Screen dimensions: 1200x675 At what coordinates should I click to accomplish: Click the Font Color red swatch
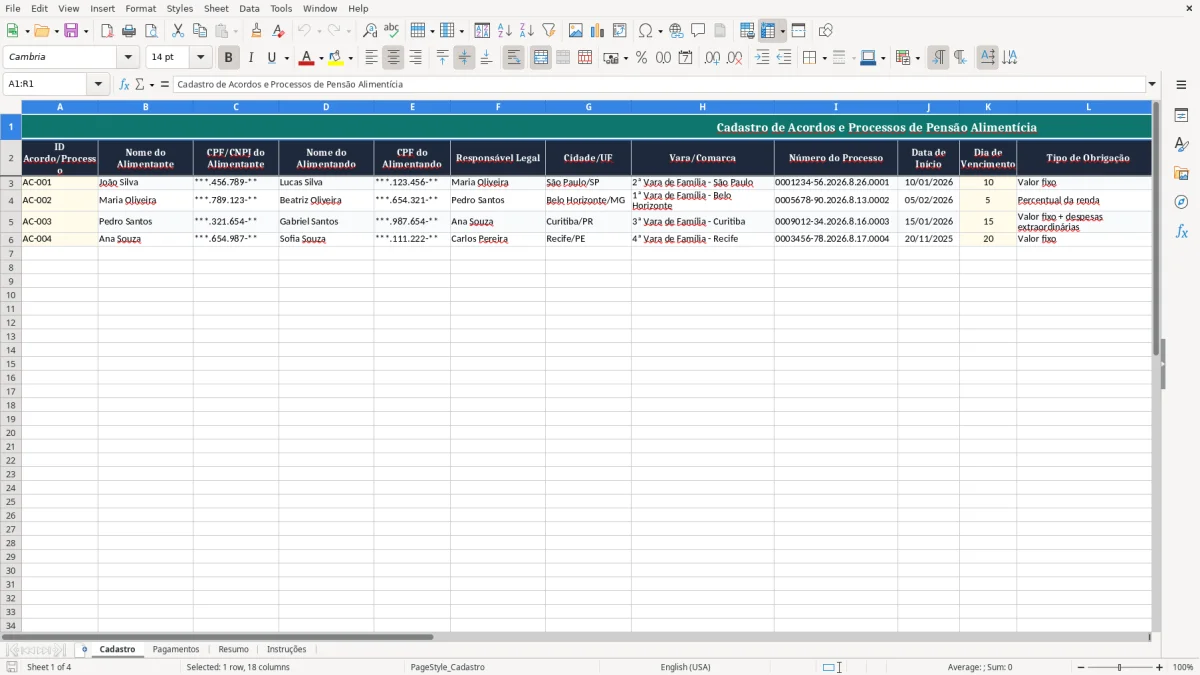click(x=307, y=58)
